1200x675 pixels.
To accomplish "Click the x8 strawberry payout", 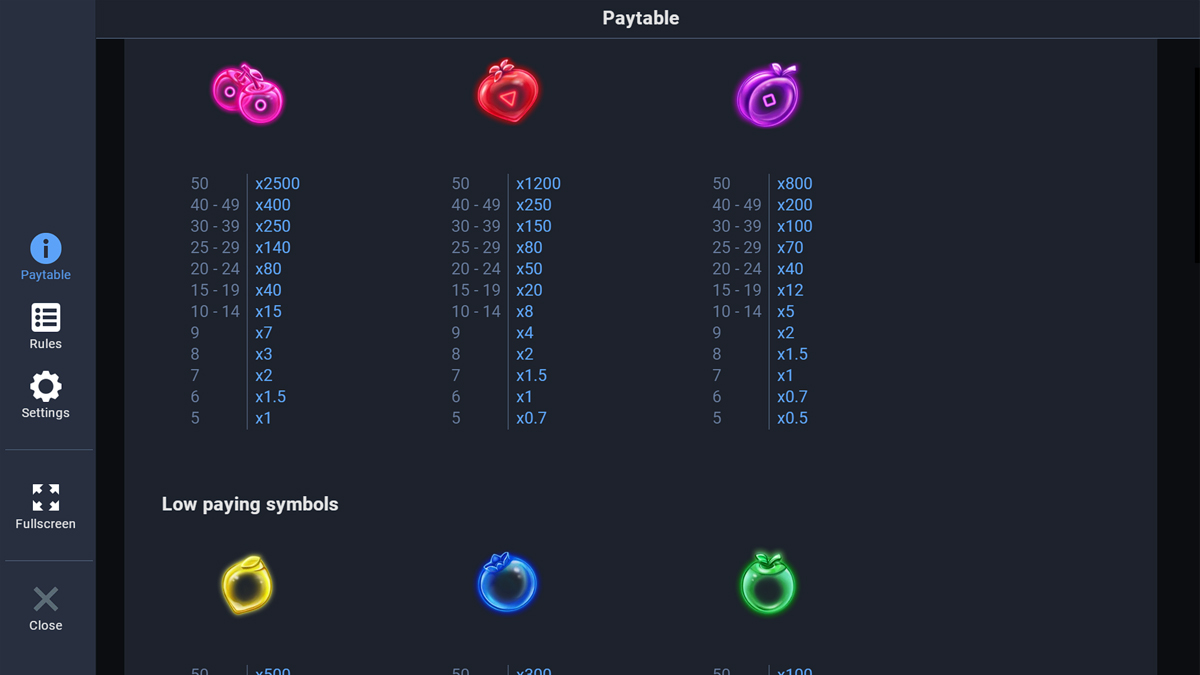I will (525, 312).
